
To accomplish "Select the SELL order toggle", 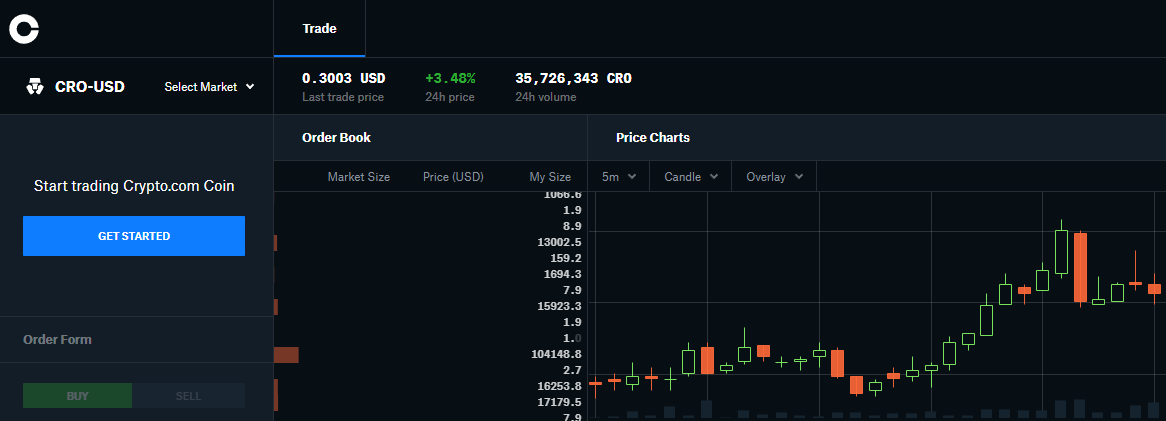I will tap(188, 396).
